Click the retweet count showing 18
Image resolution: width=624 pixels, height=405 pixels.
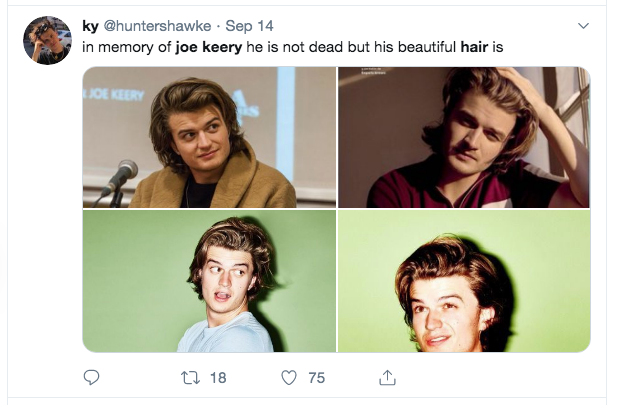pyautogui.click(x=219, y=377)
